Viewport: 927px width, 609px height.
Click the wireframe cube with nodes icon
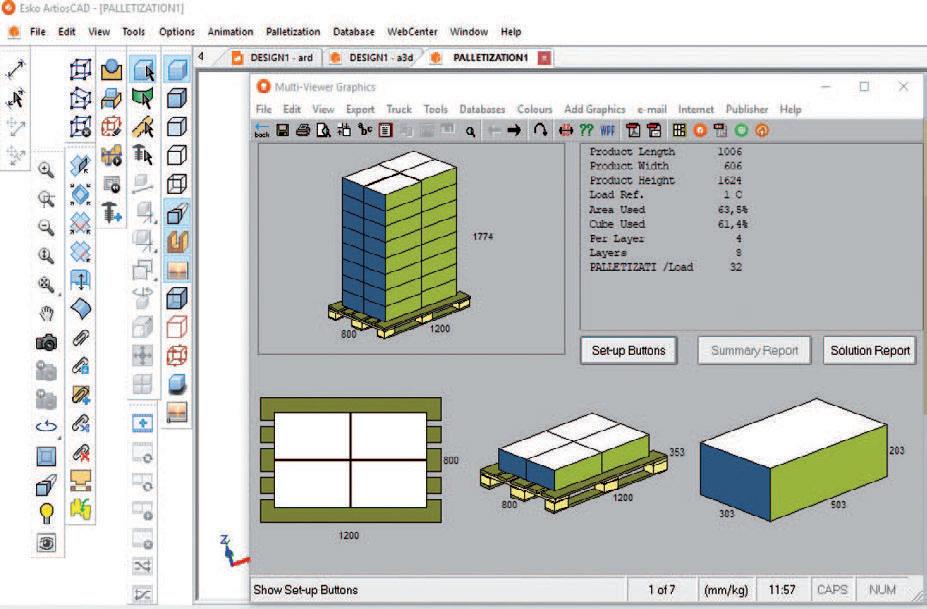(x=80, y=70)
